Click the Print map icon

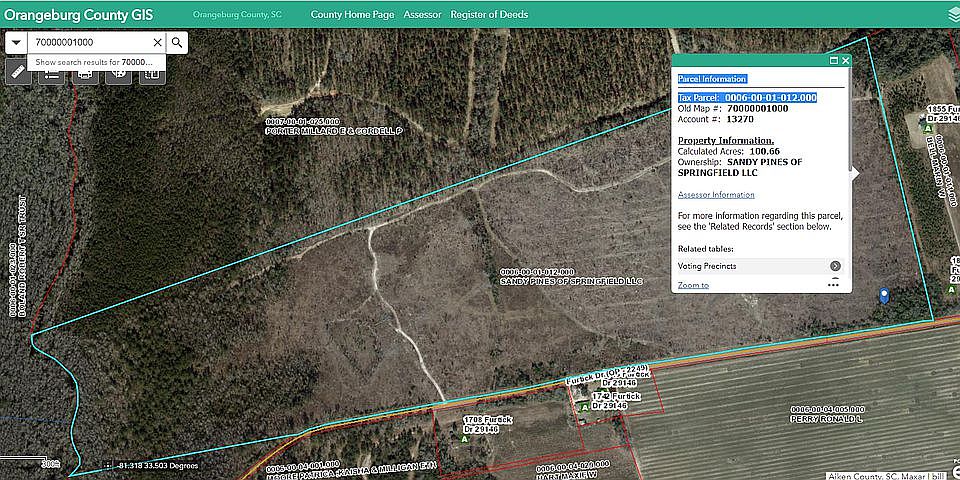pyautogui.click(x=85, y=71)
